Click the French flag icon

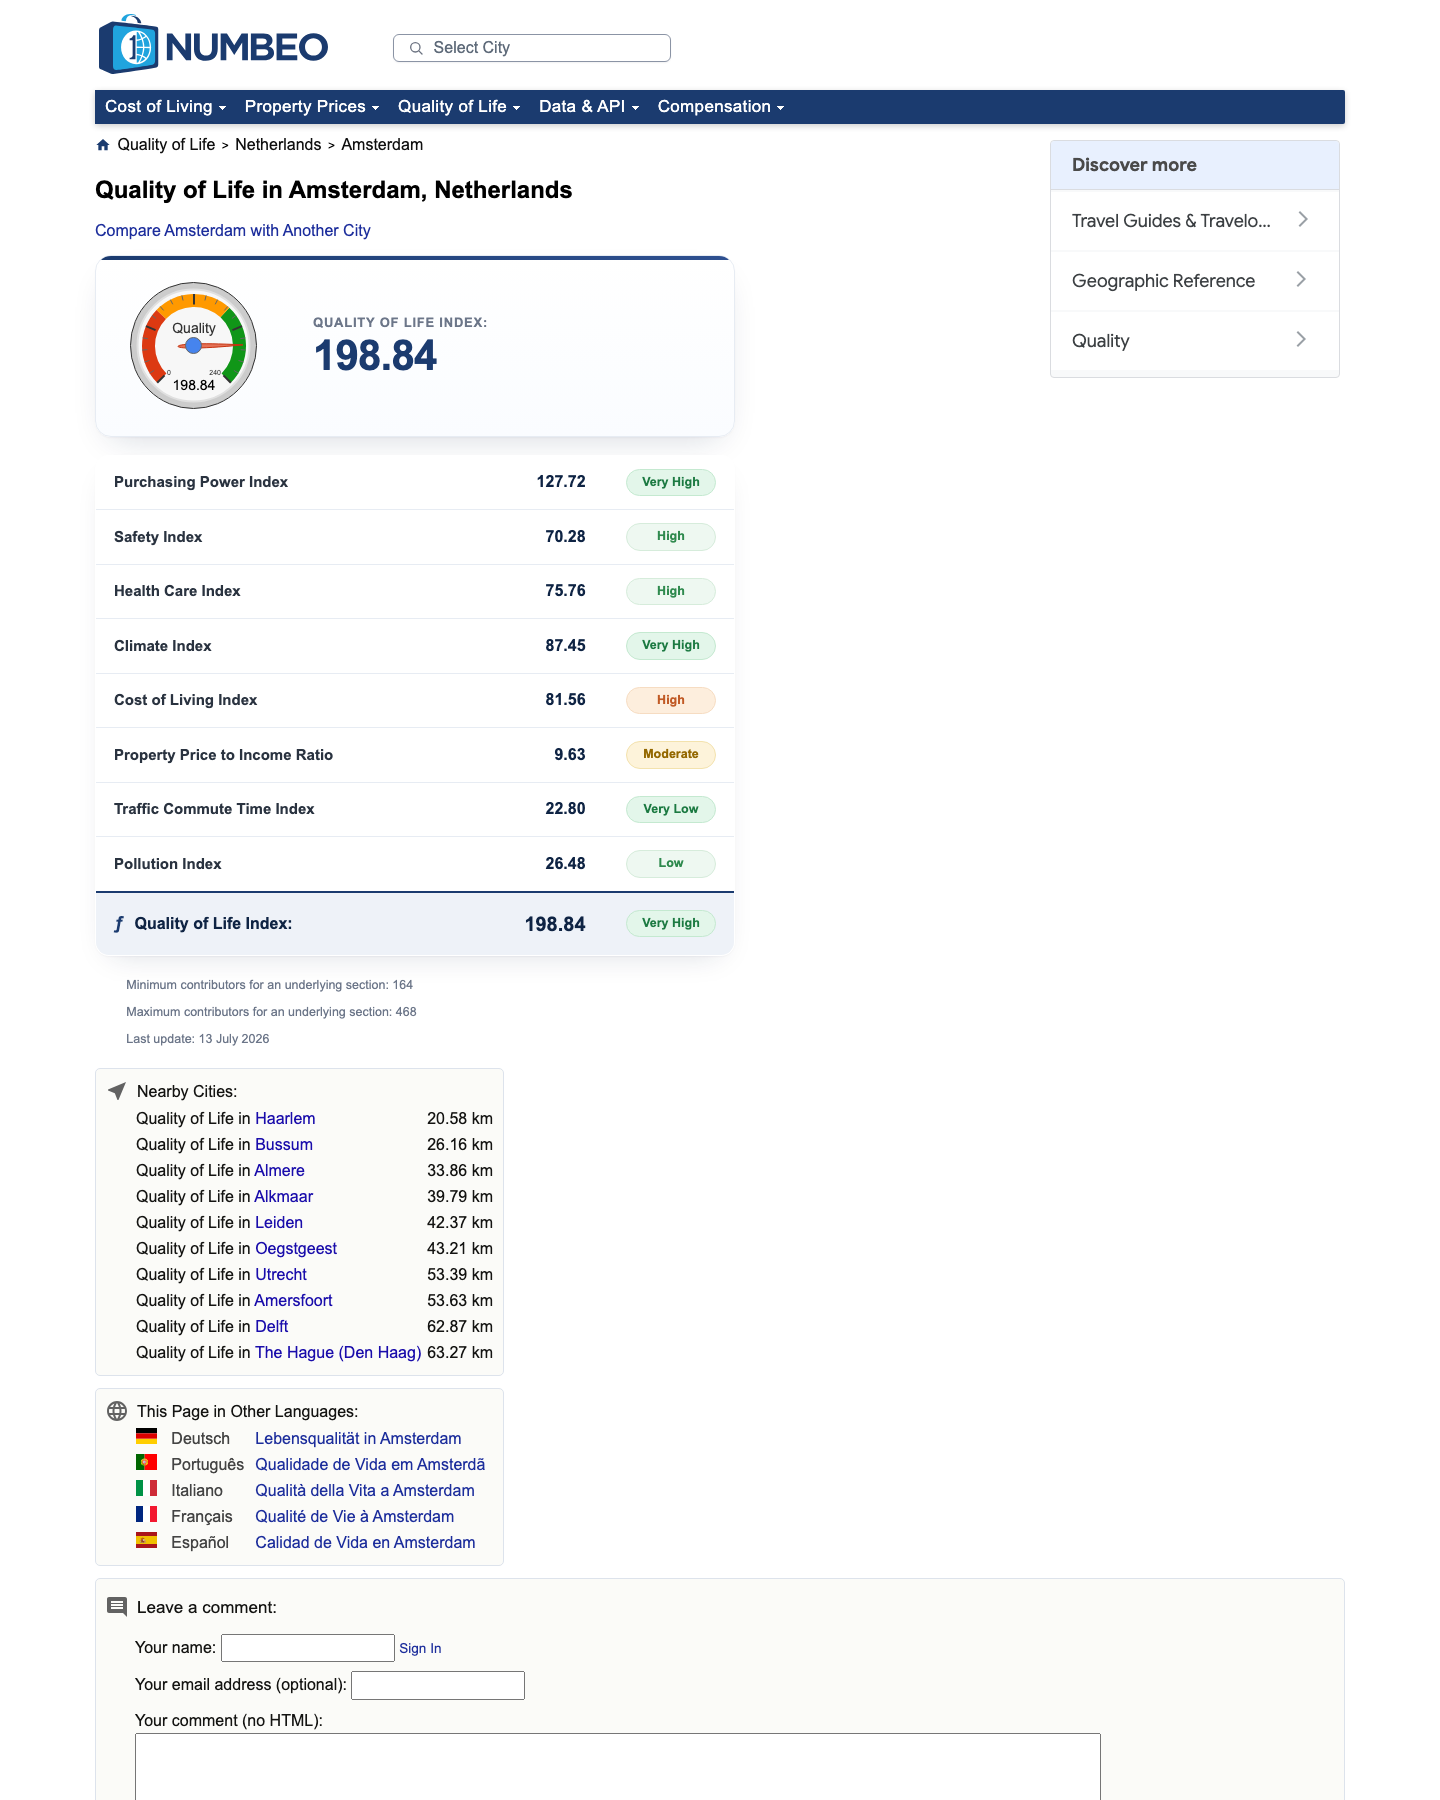[x=147, y=1515]
